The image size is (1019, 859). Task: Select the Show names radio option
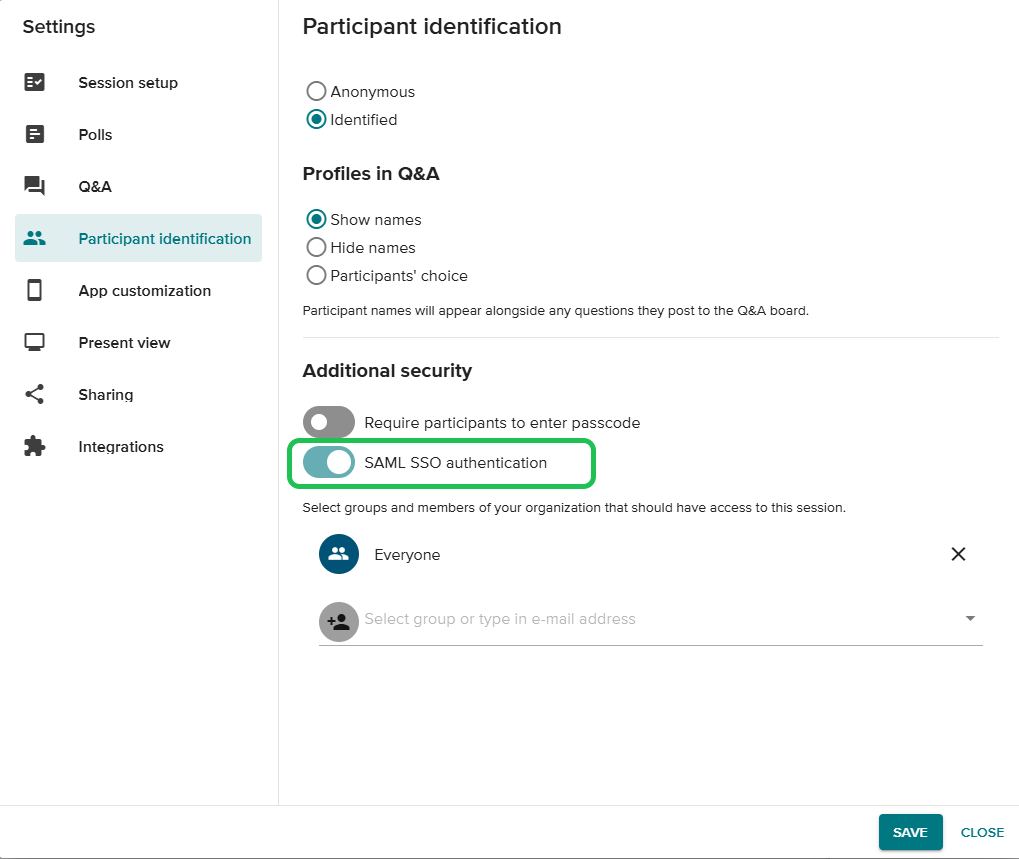click(x=316, y=220)
